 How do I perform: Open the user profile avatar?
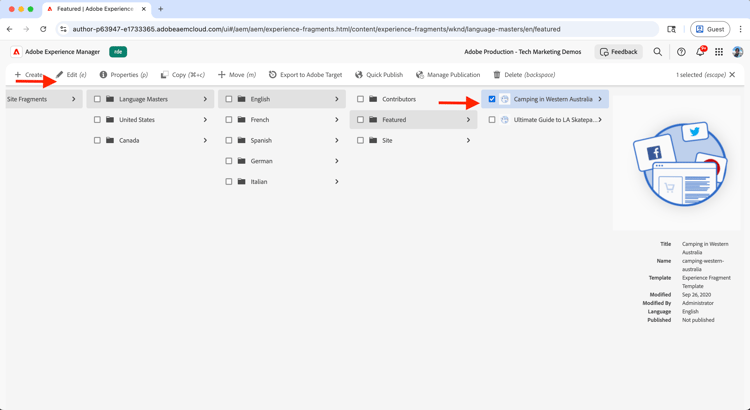click(x=738, y=52)
